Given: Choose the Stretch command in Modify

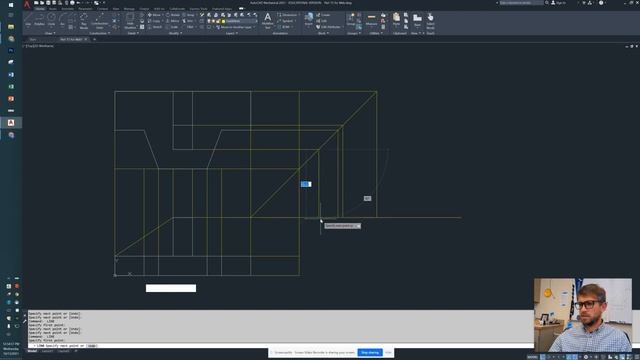Looking at the screenshot, I should (x=155, y=27).
